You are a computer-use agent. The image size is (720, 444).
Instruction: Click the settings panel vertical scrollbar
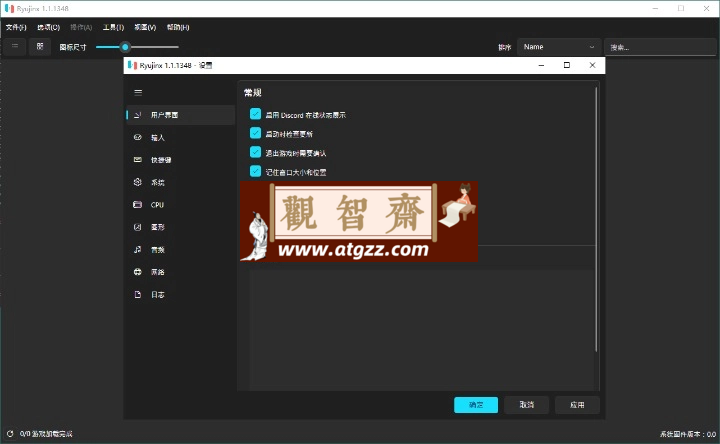point(596,219)
